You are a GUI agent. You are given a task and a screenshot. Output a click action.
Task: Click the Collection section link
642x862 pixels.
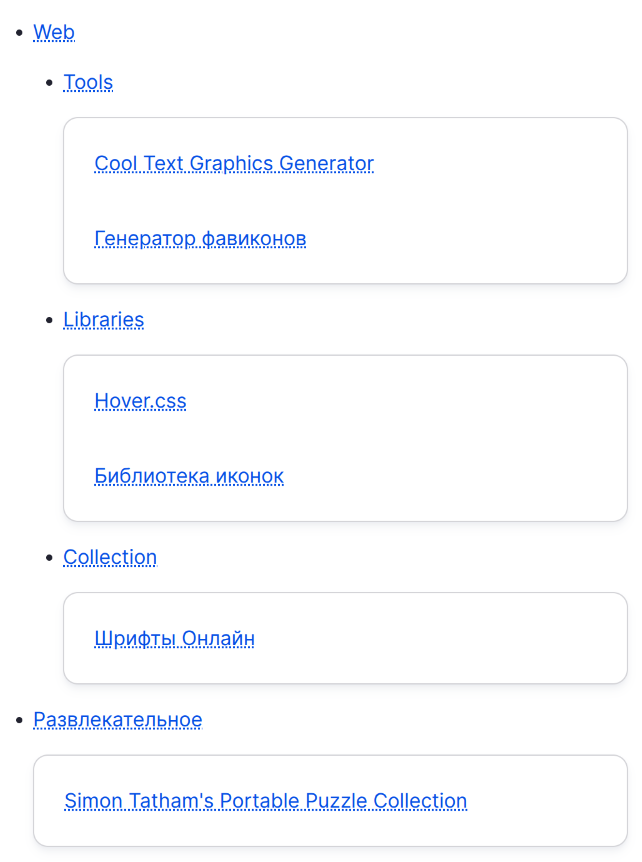pyautogui.click(x=110, y=558)
